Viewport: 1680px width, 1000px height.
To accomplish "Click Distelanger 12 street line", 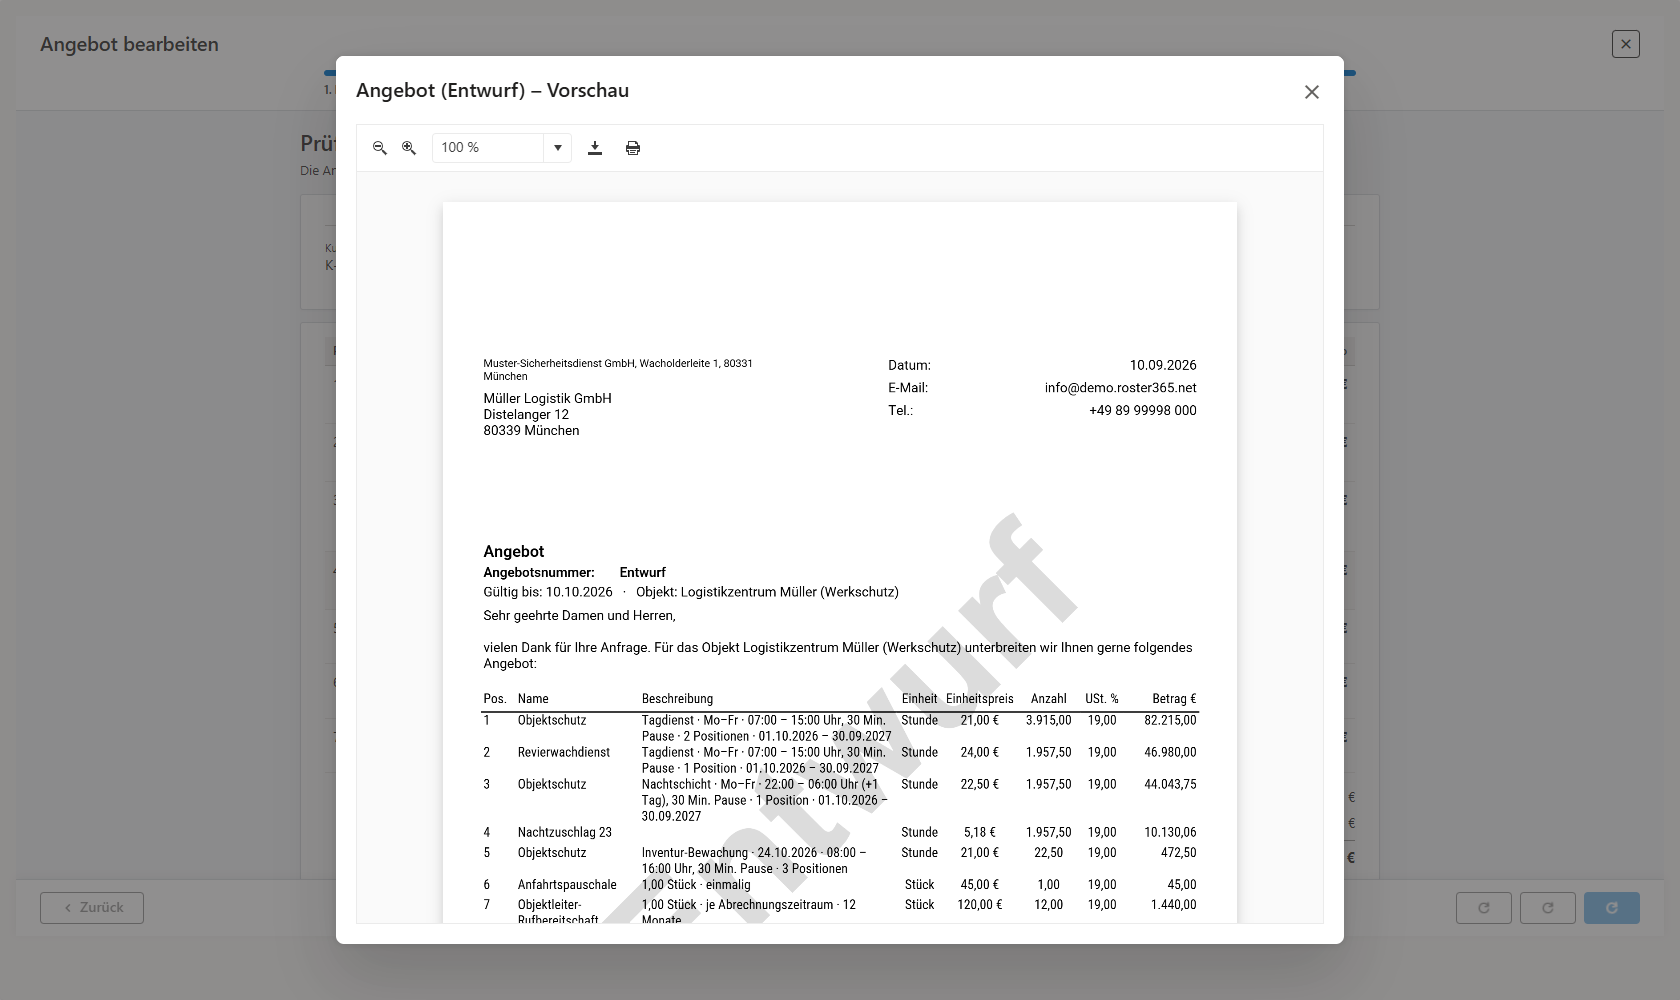I will point(526,414).
